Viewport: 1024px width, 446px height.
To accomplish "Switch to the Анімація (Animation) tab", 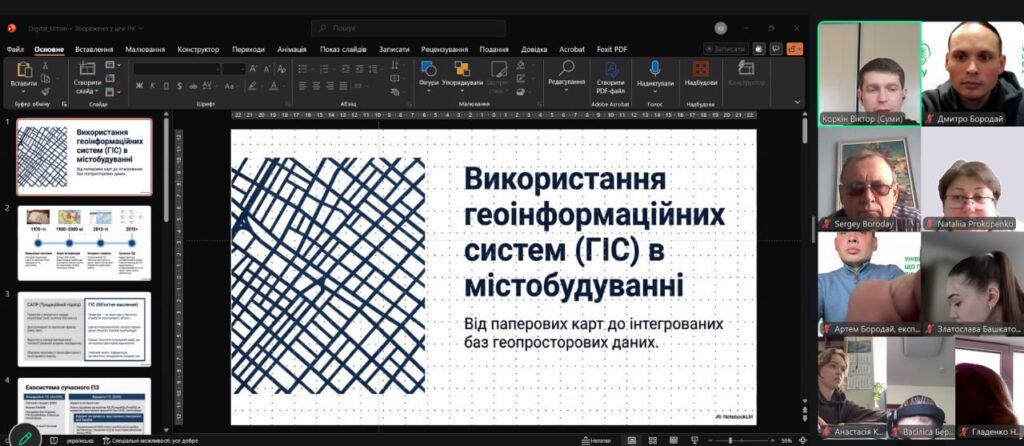I will click(x=292, y=49).
